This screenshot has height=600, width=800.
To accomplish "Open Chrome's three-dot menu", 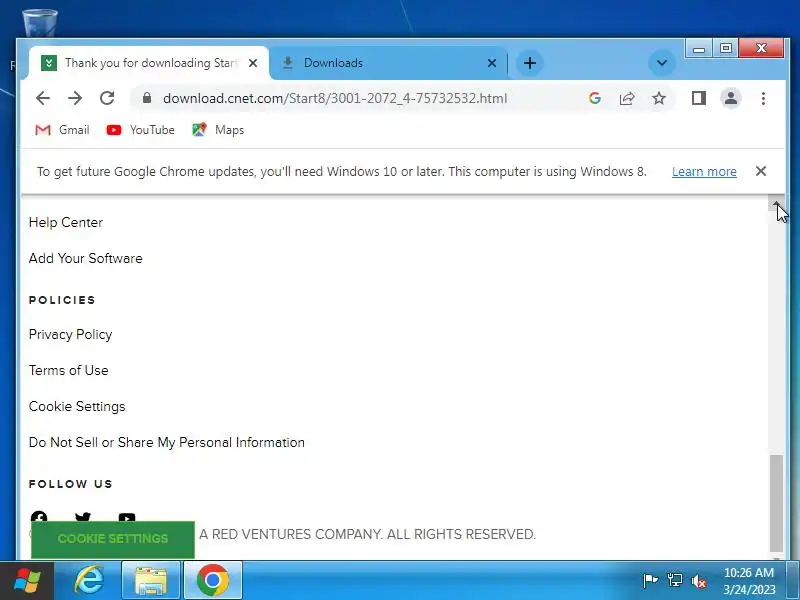I will coord(763,98).
